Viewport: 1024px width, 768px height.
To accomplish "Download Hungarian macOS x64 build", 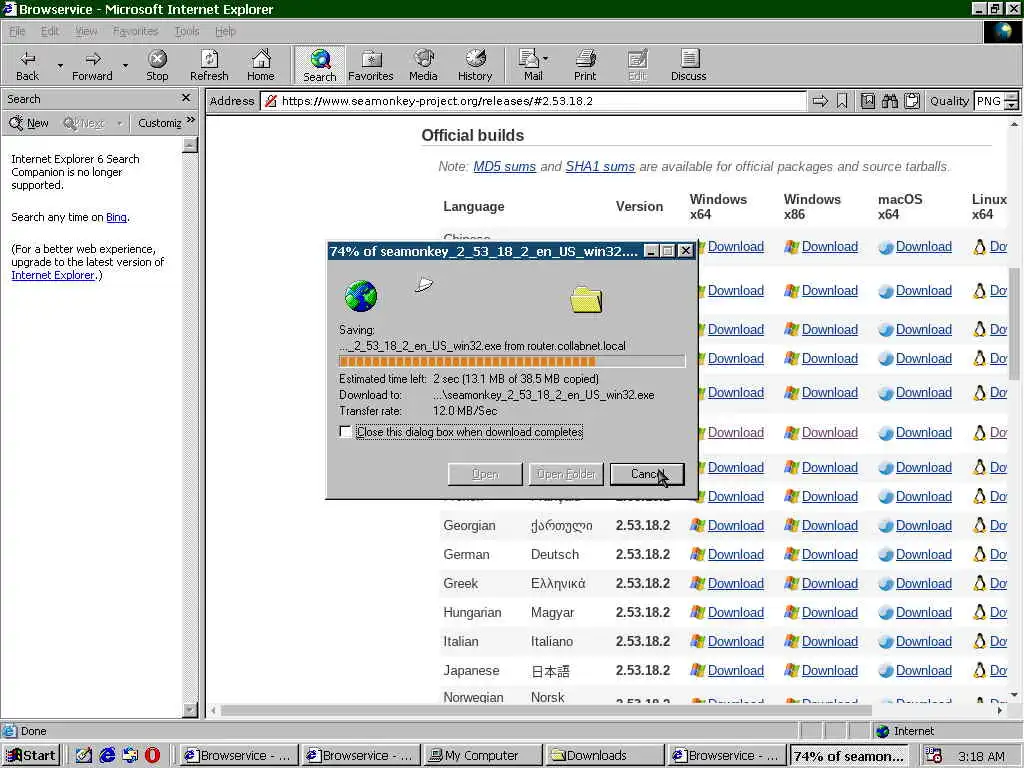I will click(923, 612).
